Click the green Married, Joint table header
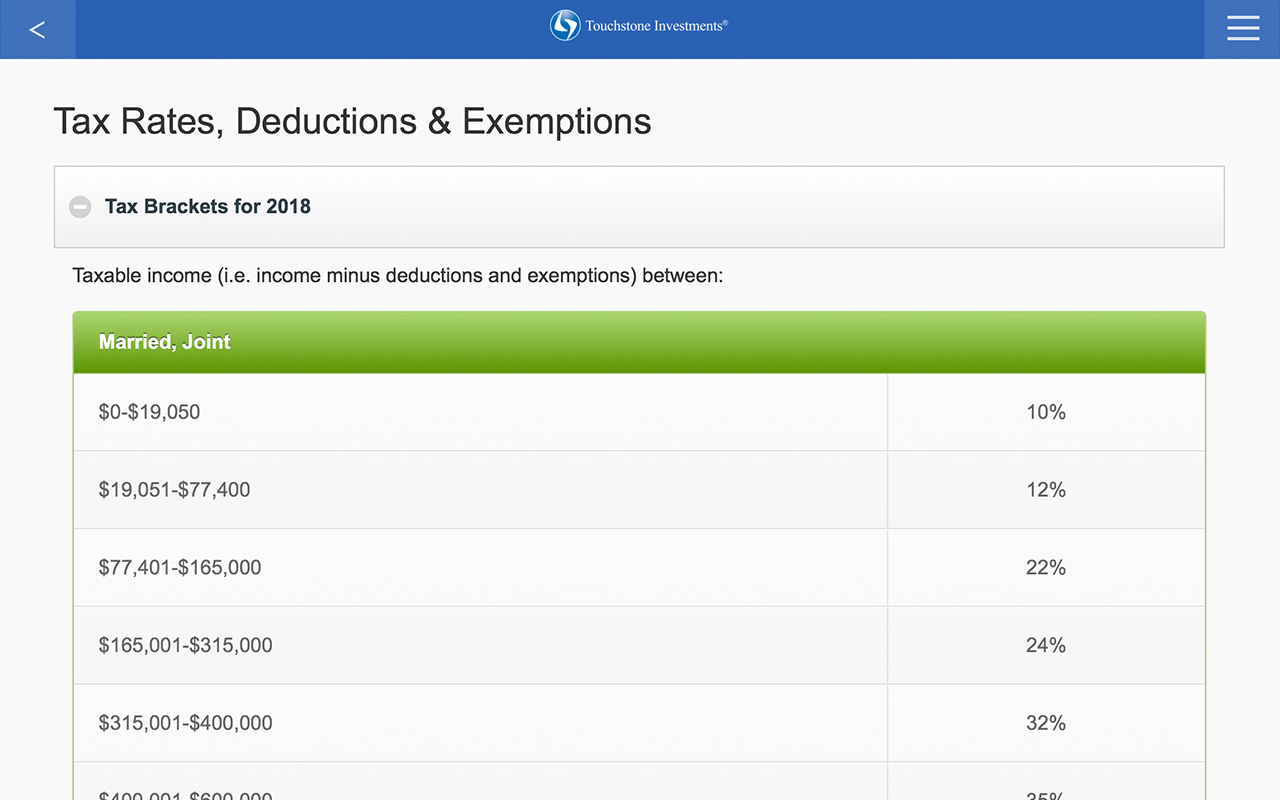The height and width of the screenshot is (800, 1280). [x=638, y=341]
